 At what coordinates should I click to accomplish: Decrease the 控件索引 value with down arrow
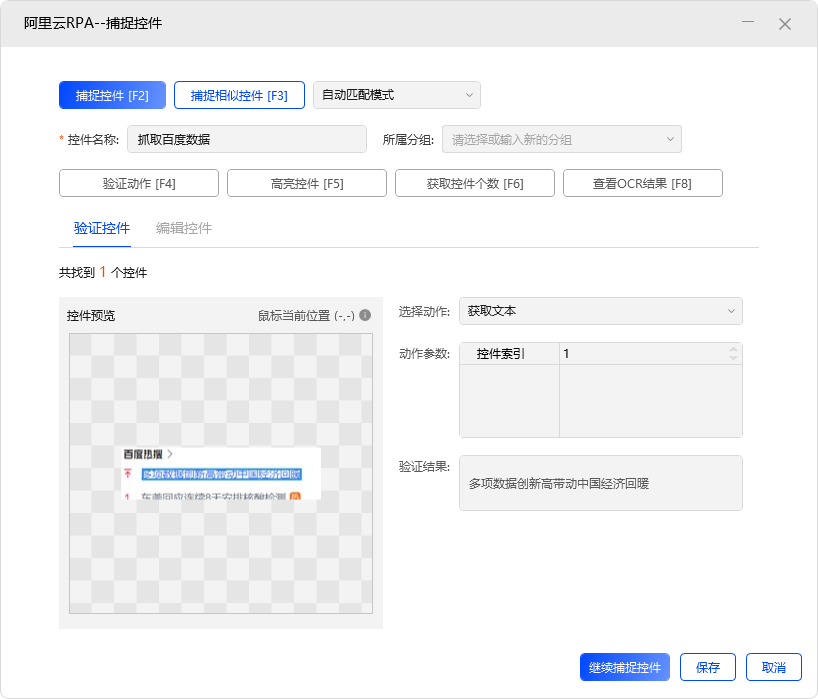(x=733, y=358)
